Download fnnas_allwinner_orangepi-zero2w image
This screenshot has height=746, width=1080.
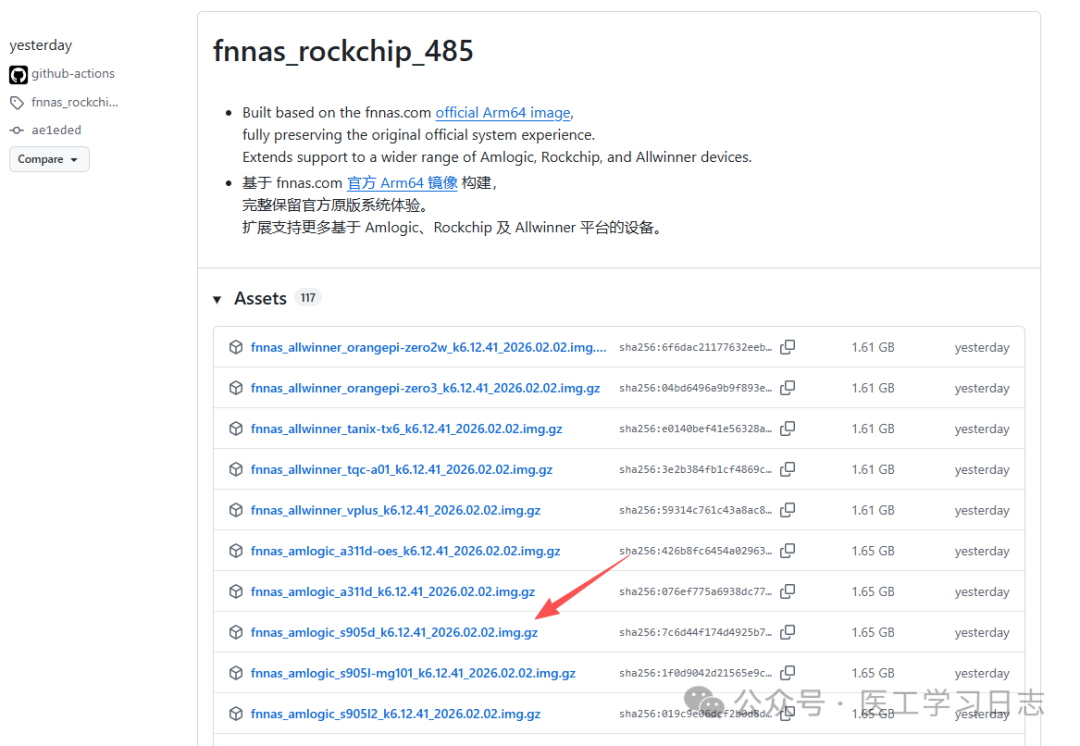428,348
